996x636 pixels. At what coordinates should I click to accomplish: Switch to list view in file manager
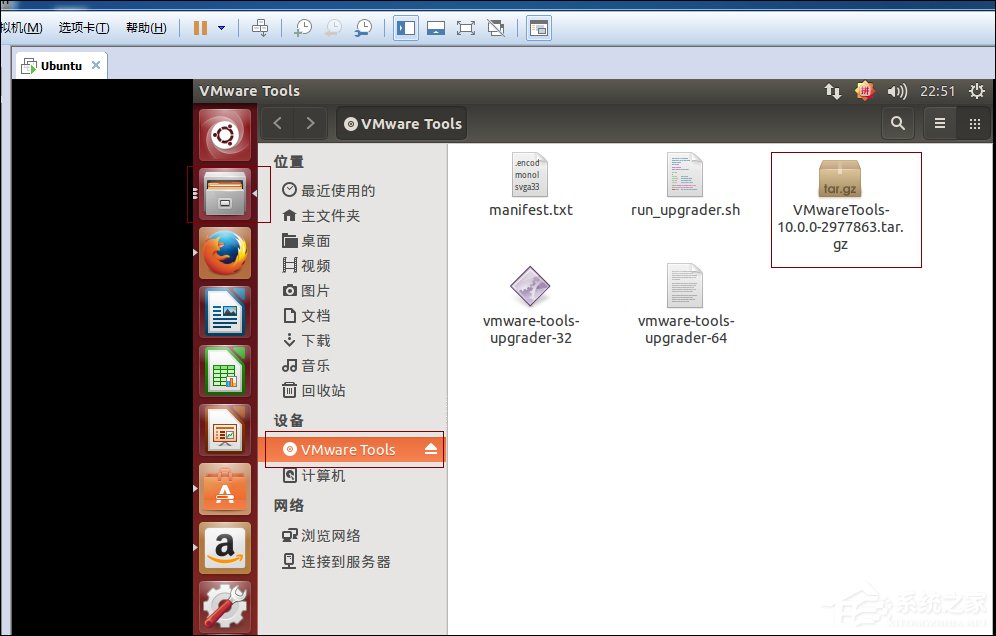pos(938,123)
